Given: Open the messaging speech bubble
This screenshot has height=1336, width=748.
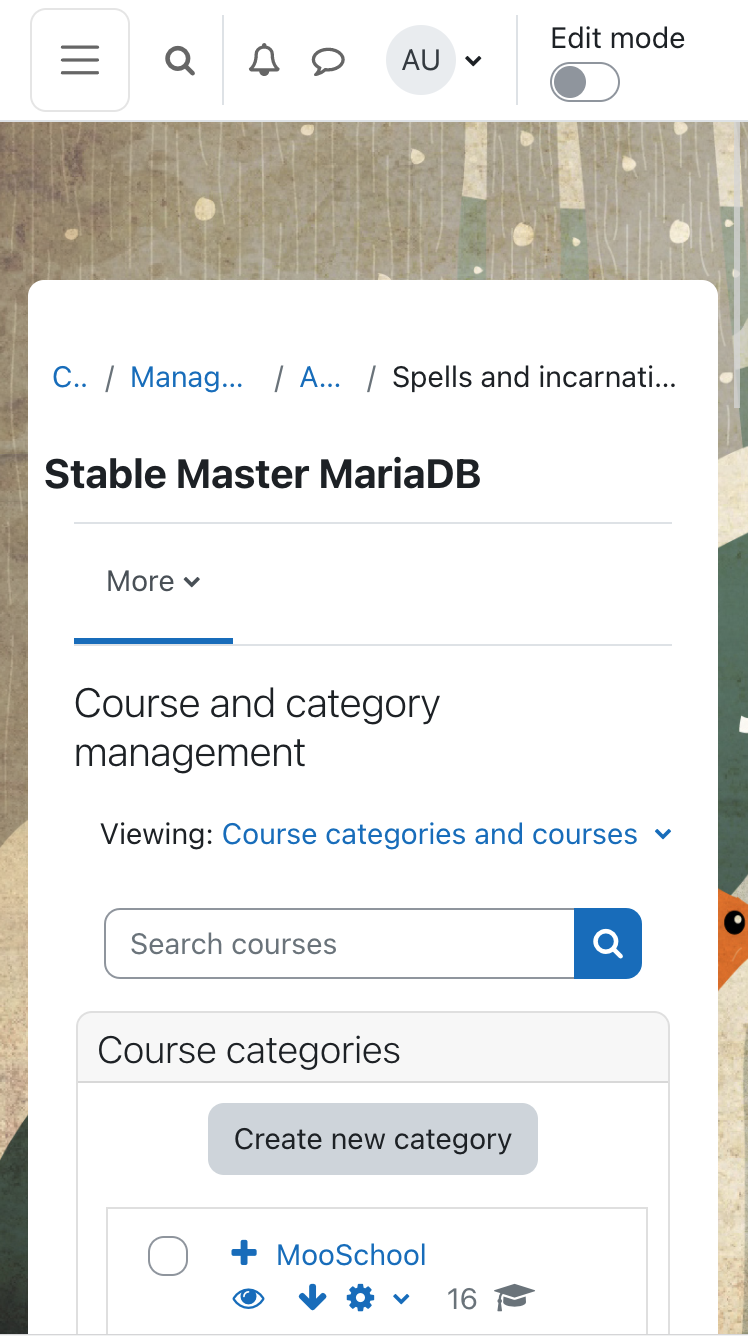Looking at the screenshot, I should point(328,62).
